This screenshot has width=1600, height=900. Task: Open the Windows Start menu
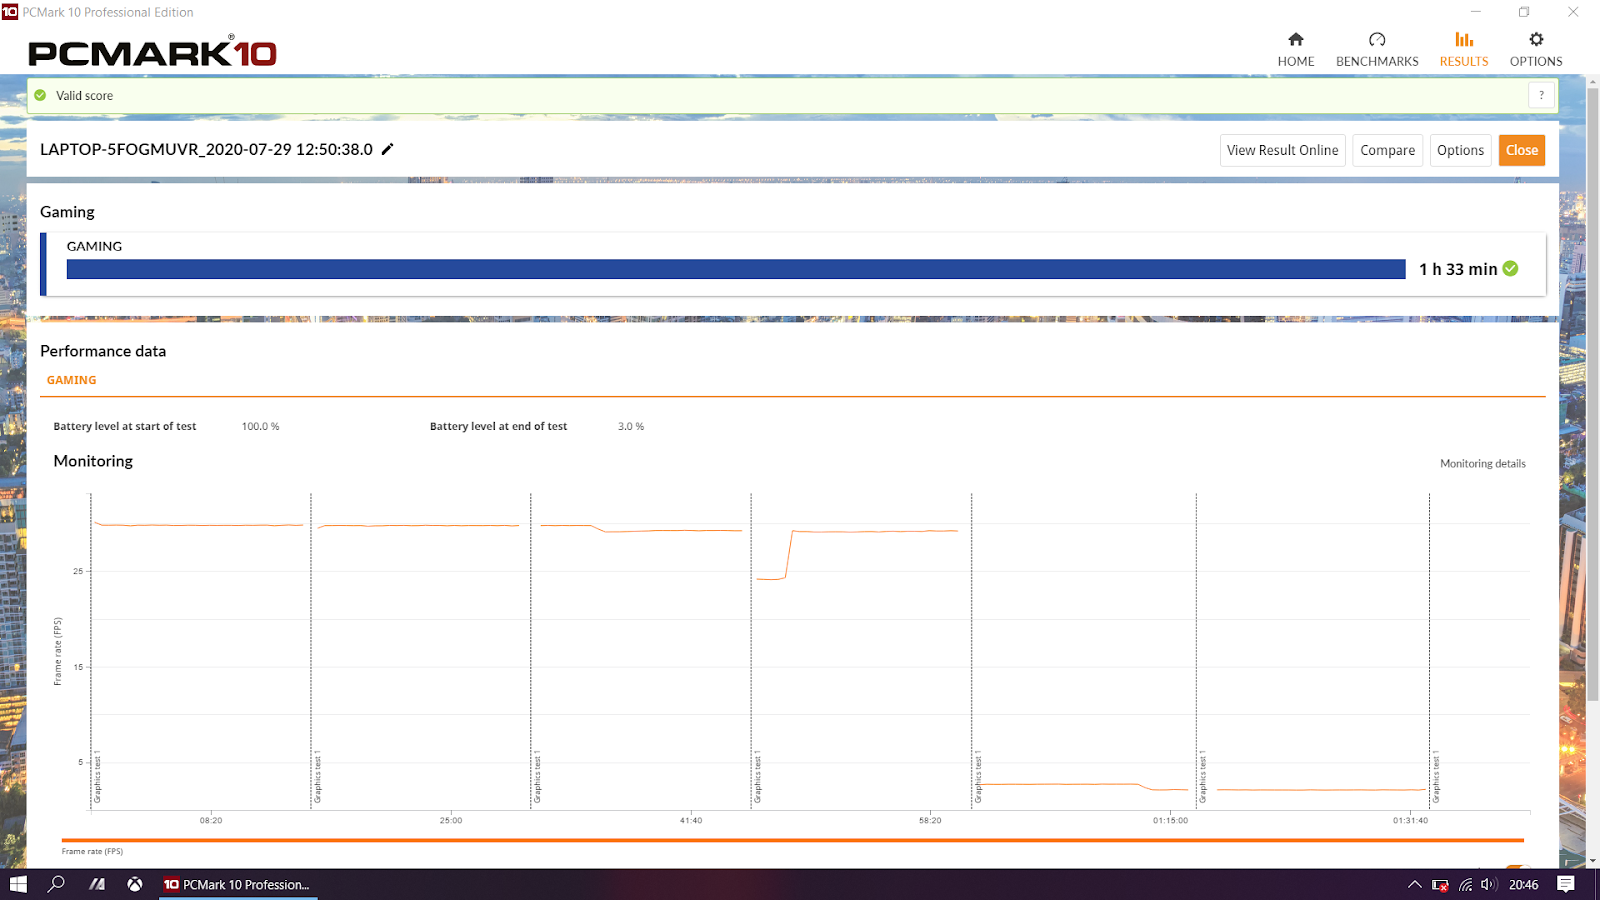tap(18, 884)
